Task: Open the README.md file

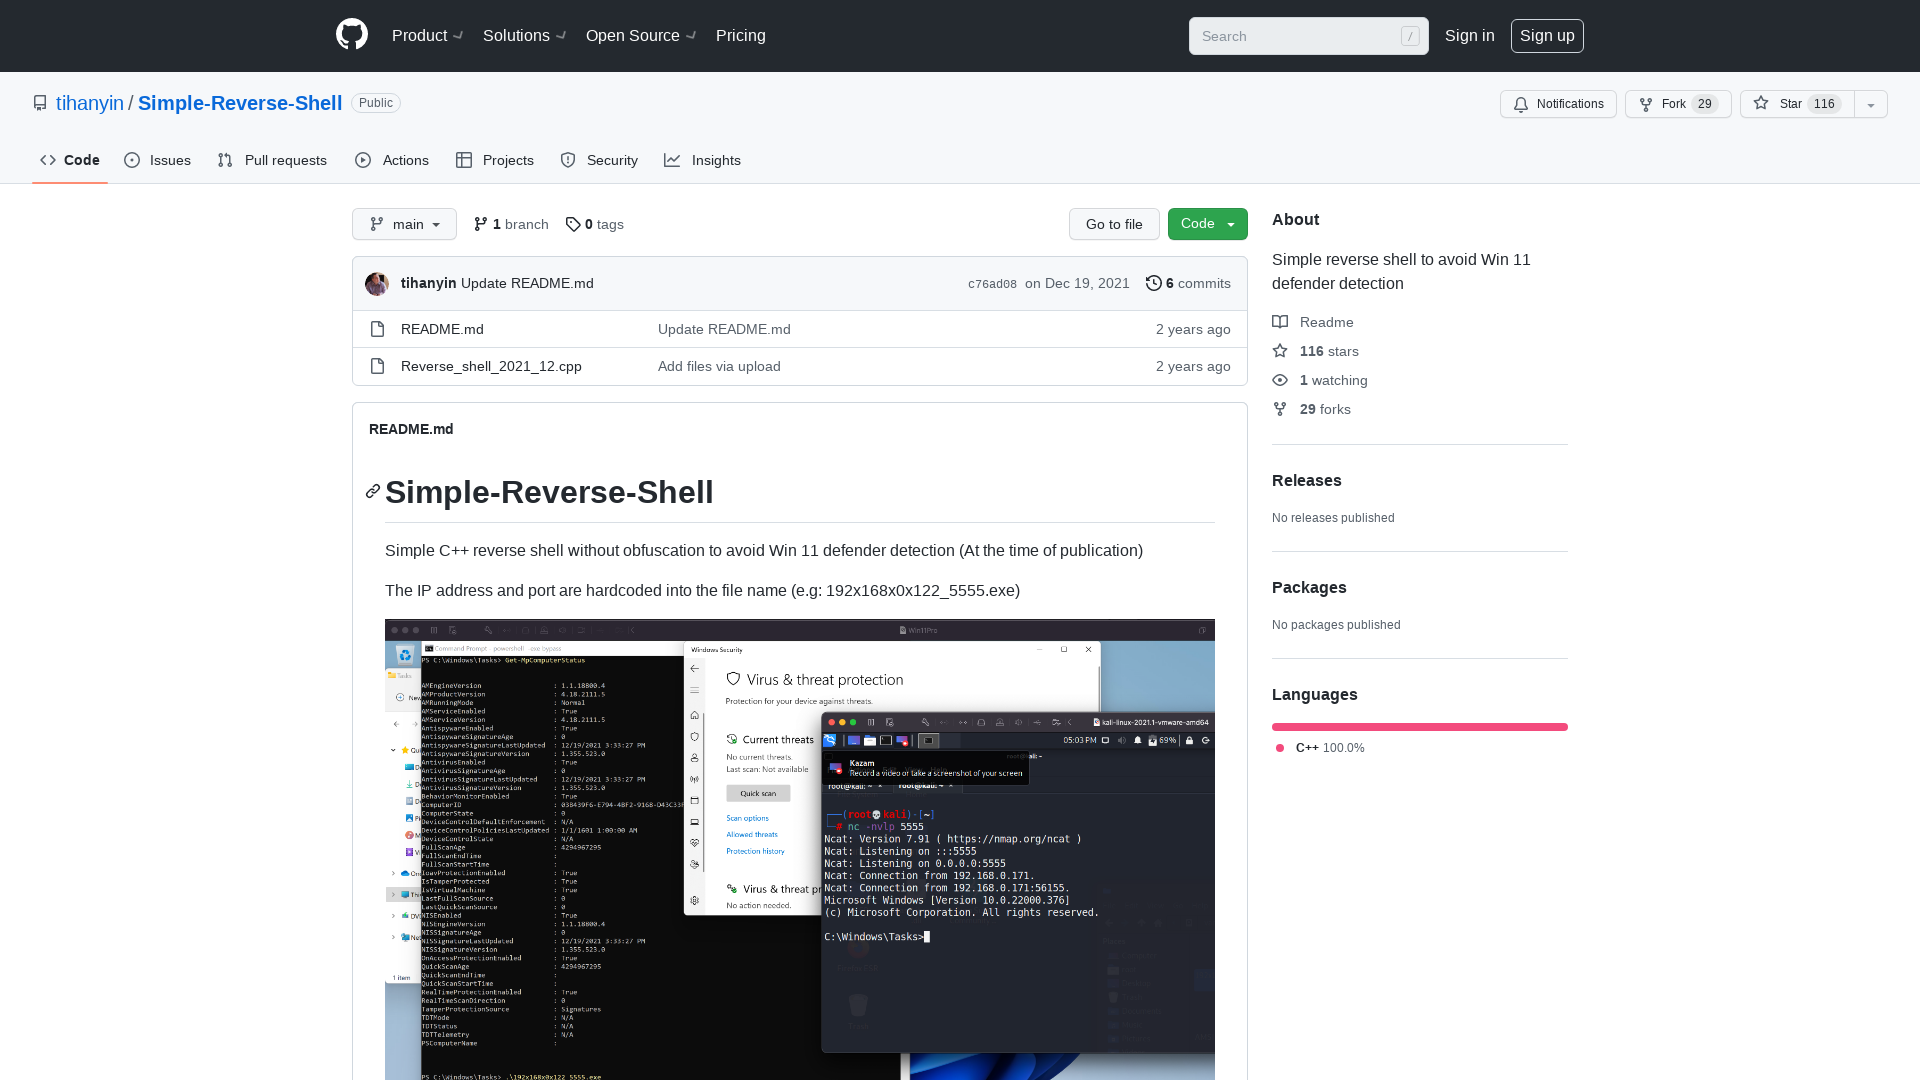Action: pyautogui.click(x=442, y=329)
